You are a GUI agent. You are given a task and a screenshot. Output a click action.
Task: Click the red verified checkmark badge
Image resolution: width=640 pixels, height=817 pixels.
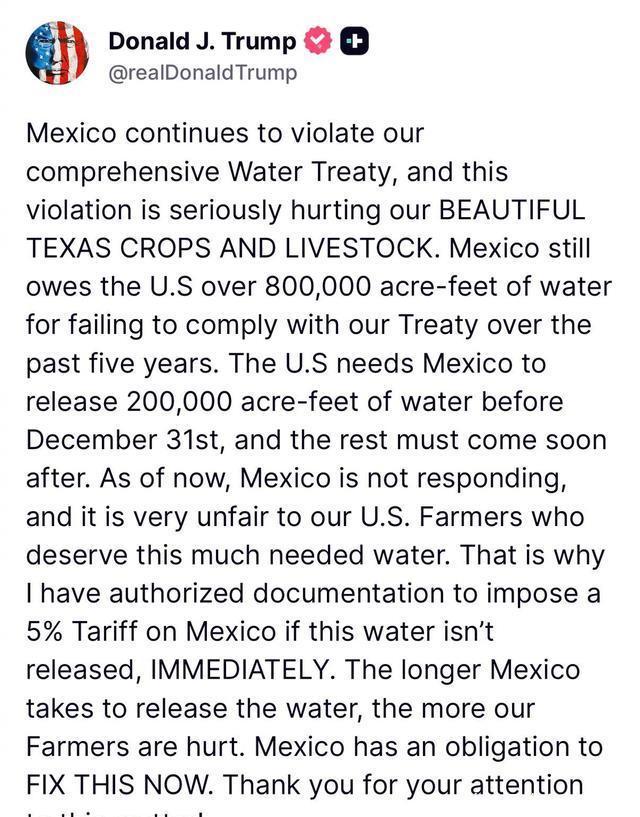318,41
